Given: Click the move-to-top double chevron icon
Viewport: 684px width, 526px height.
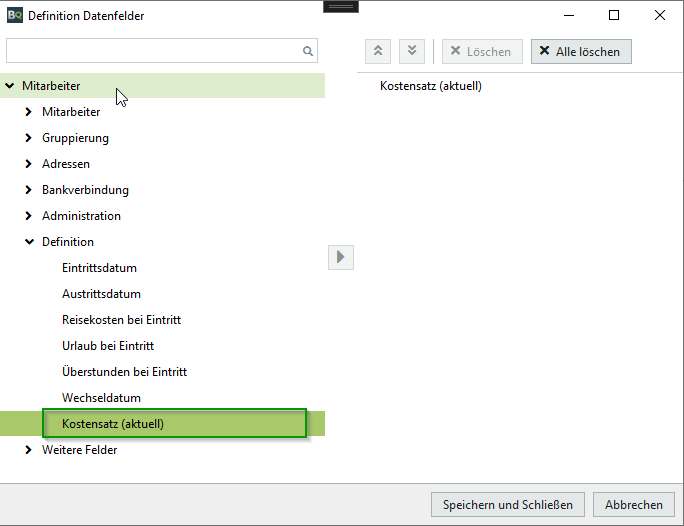Looking at the screenshot, I should pyautogui.click(x=378, y=51).
